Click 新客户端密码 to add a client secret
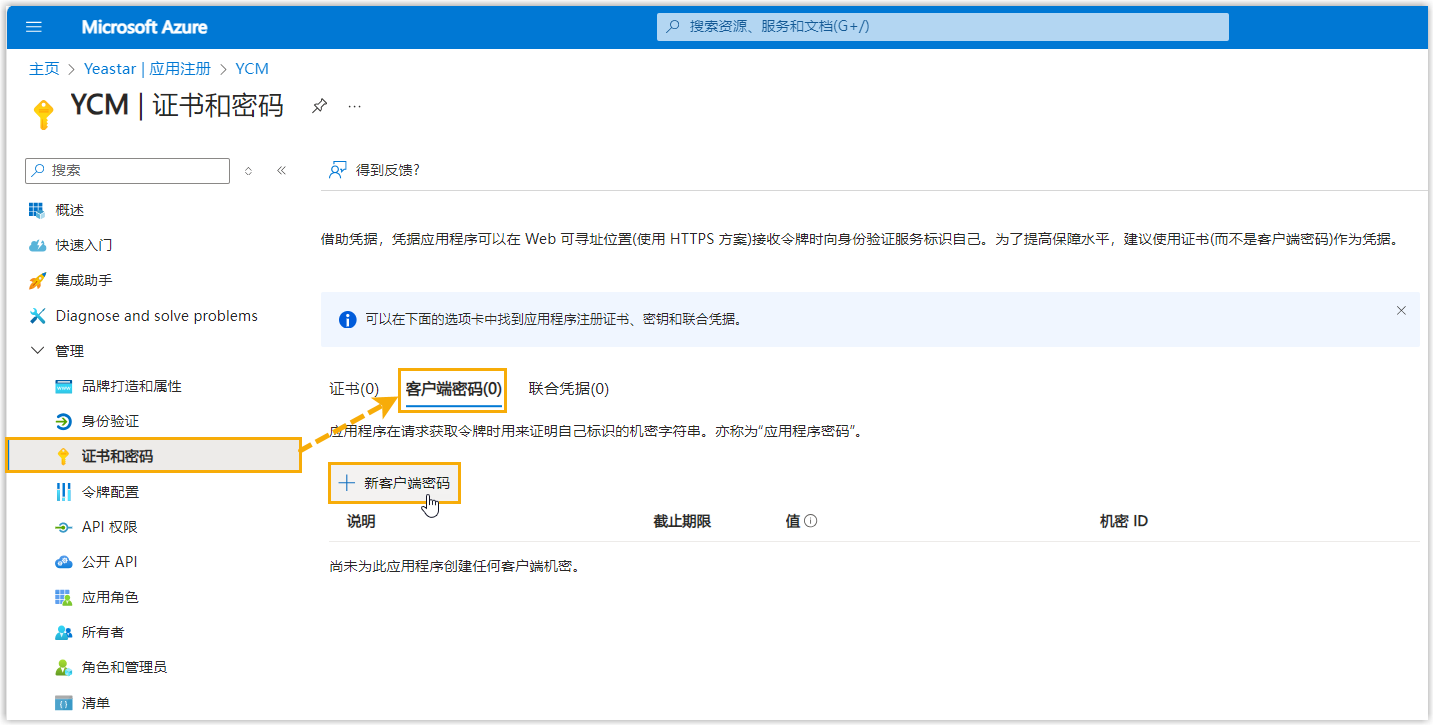 tap(395, 483)
